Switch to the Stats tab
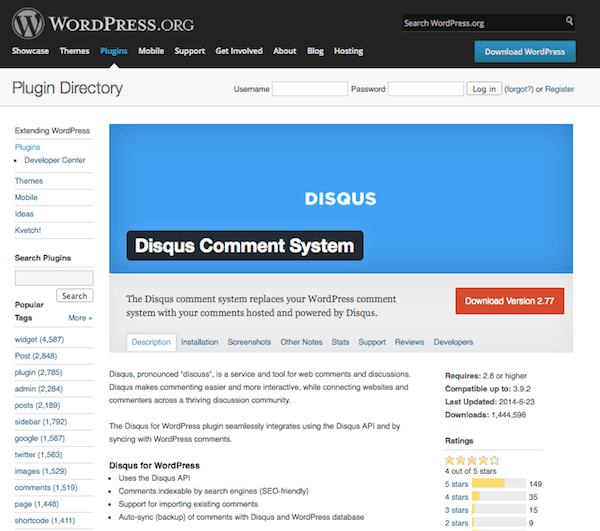This screenshot has width=600, height=531. (x=340, y=342)
